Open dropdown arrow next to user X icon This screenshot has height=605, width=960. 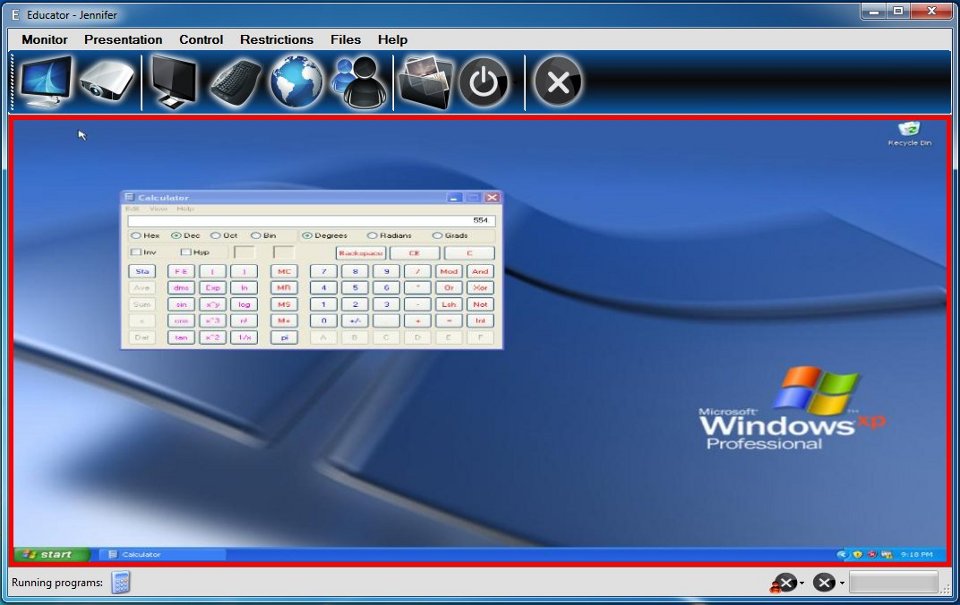[802, 583]
